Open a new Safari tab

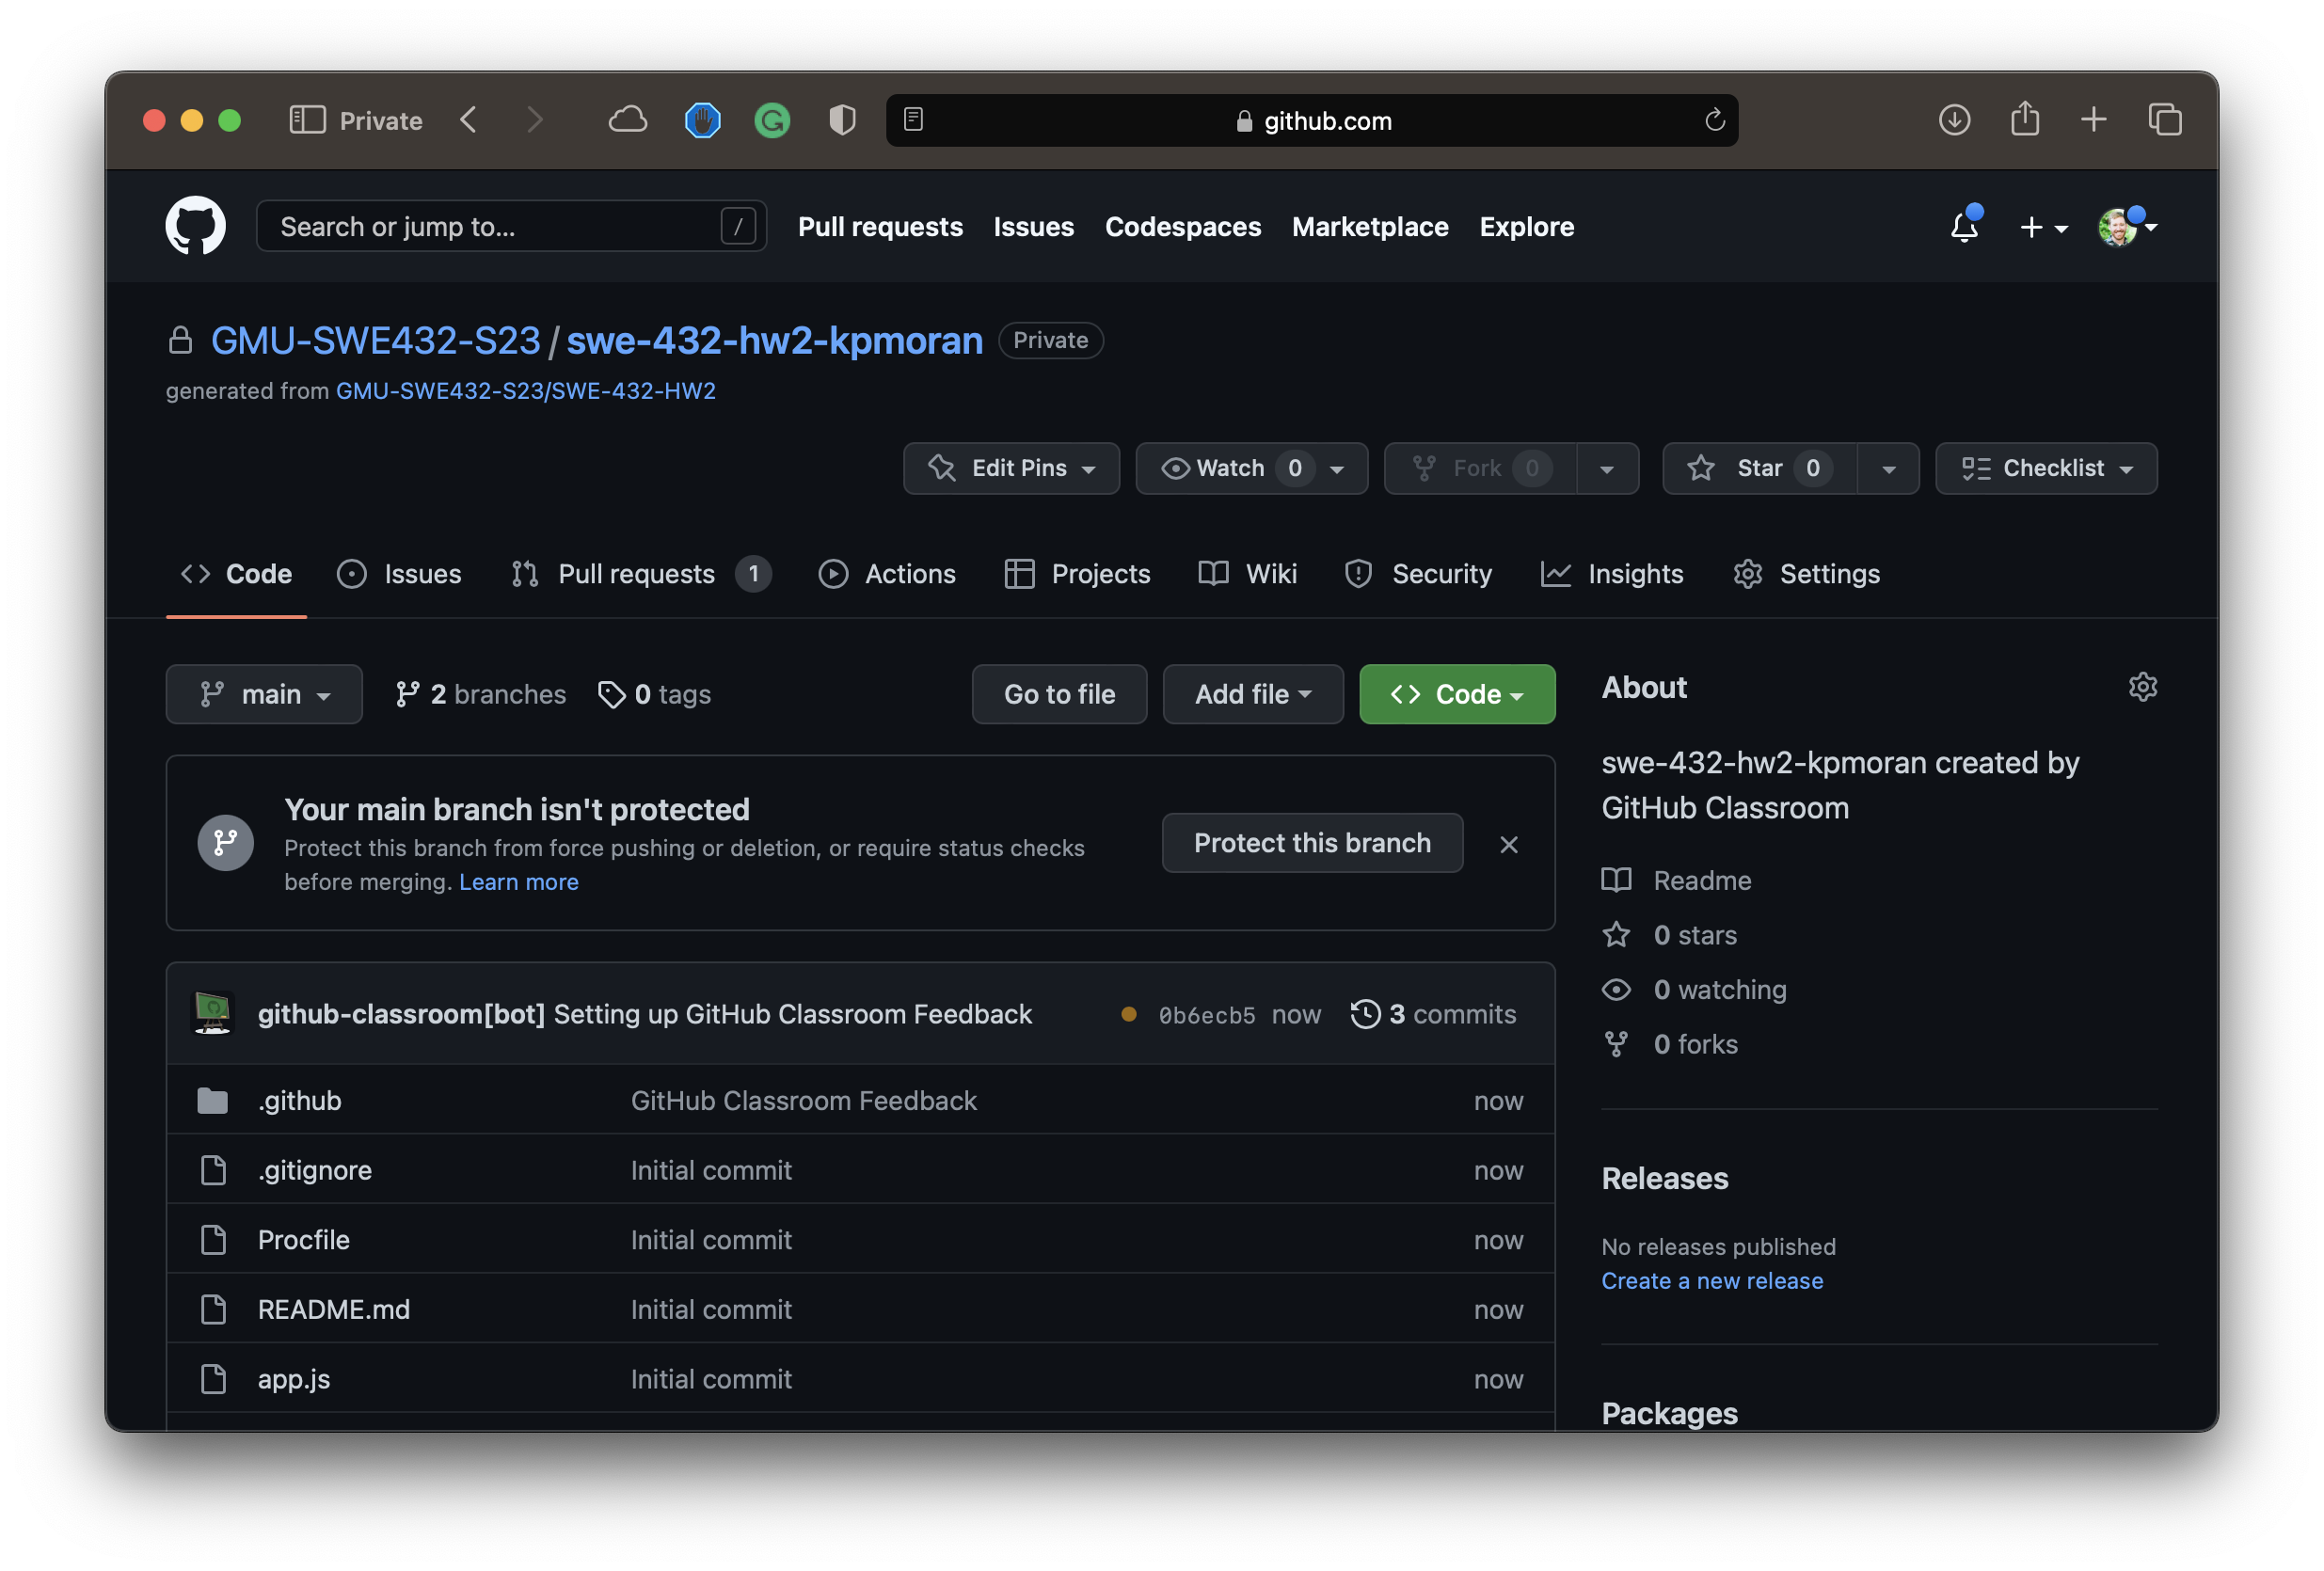[x=2093, y=120]
